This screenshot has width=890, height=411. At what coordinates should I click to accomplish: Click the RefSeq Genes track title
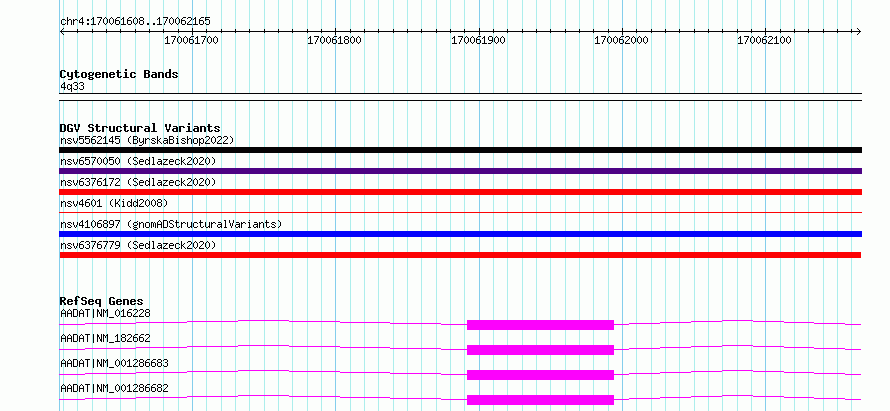(101, 301)
